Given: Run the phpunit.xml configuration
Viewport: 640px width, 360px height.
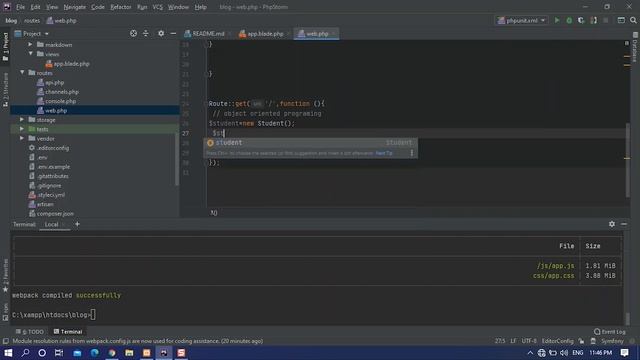Looking at the screenshot, I should coord(556,20).
